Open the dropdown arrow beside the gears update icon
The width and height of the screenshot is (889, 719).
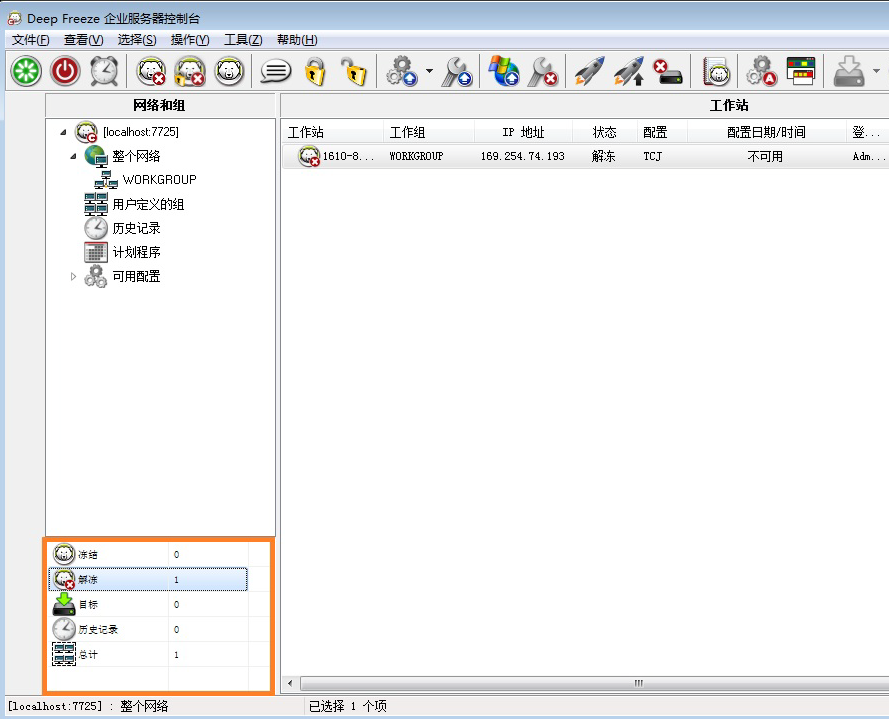(x=429, y=71)
